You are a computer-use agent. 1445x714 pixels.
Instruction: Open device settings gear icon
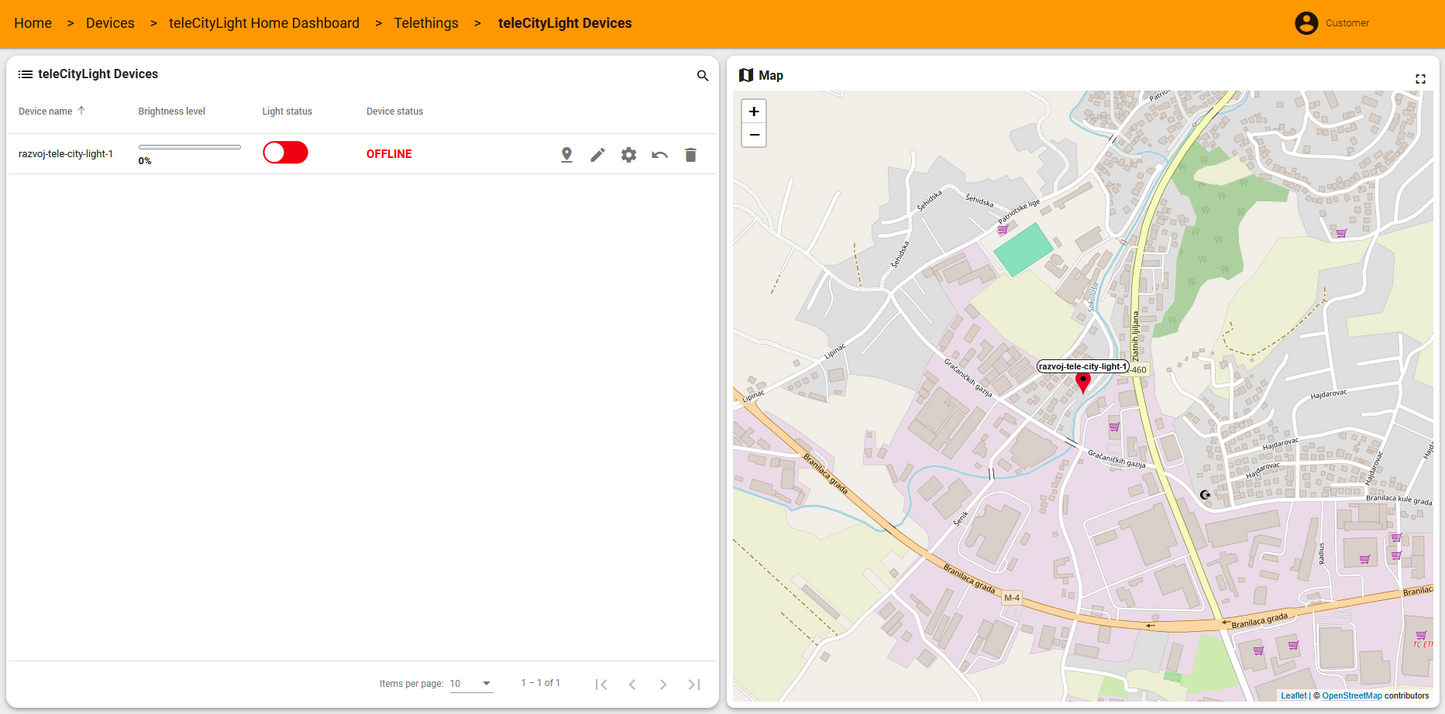coord(628,155)
